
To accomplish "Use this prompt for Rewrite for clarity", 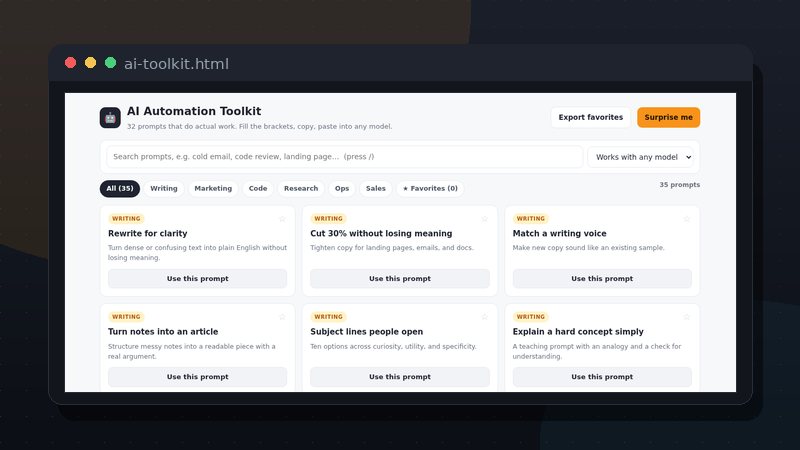I will point(197,279).
